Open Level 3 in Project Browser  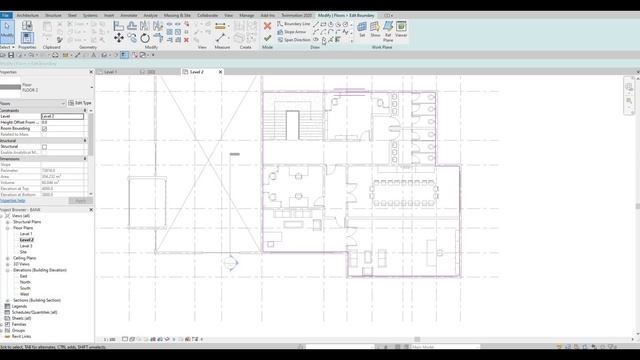26,246
